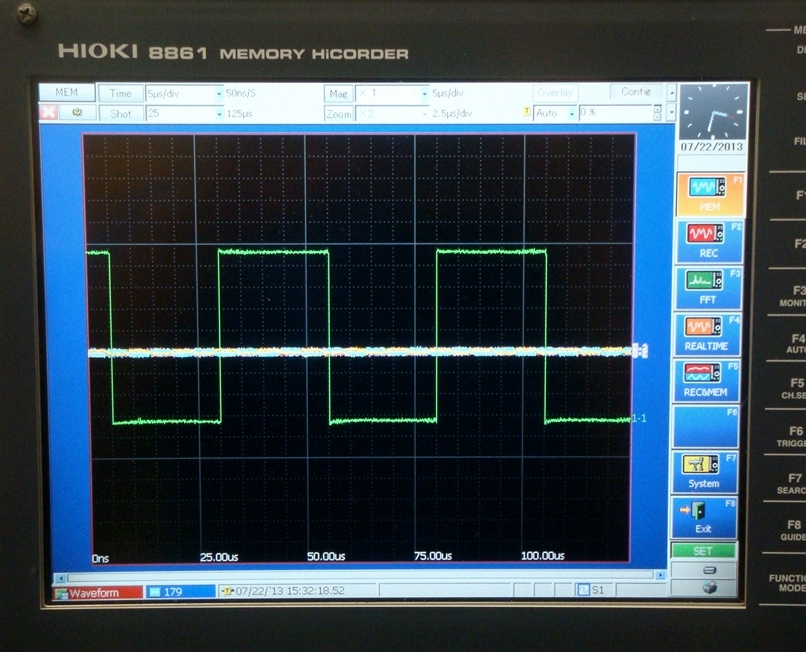Click the pre-trigger 0 % input field
806x652 pixels.
pos(616,112)
